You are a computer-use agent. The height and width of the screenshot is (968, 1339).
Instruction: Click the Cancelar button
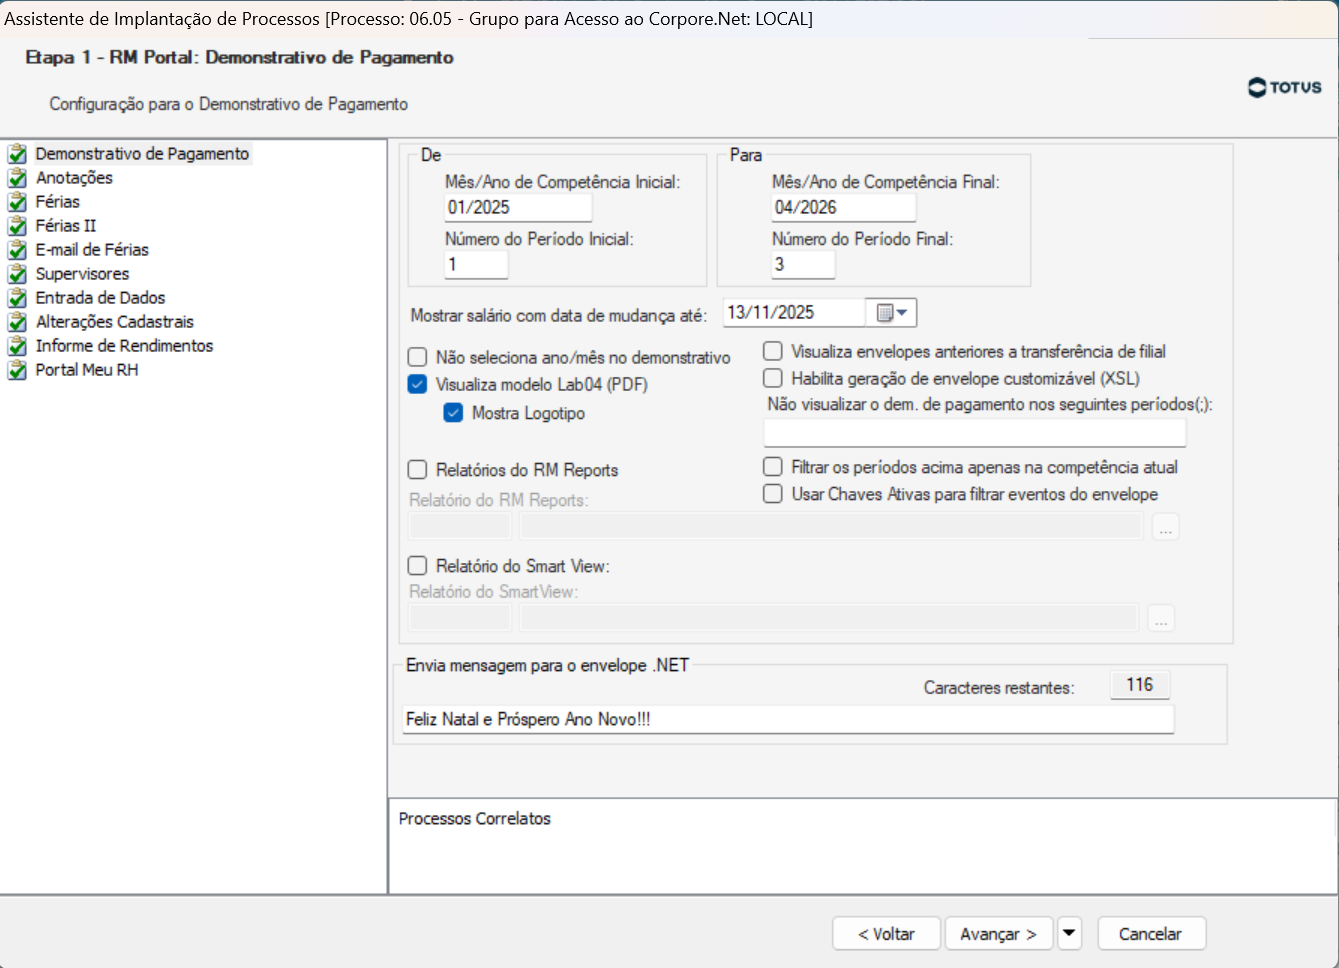[1150, 933]
